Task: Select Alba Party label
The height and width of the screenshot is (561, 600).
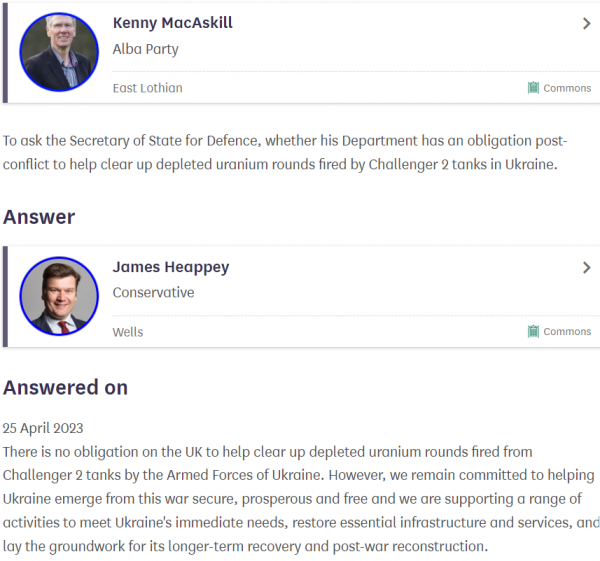Action: [x=145, y=49]
